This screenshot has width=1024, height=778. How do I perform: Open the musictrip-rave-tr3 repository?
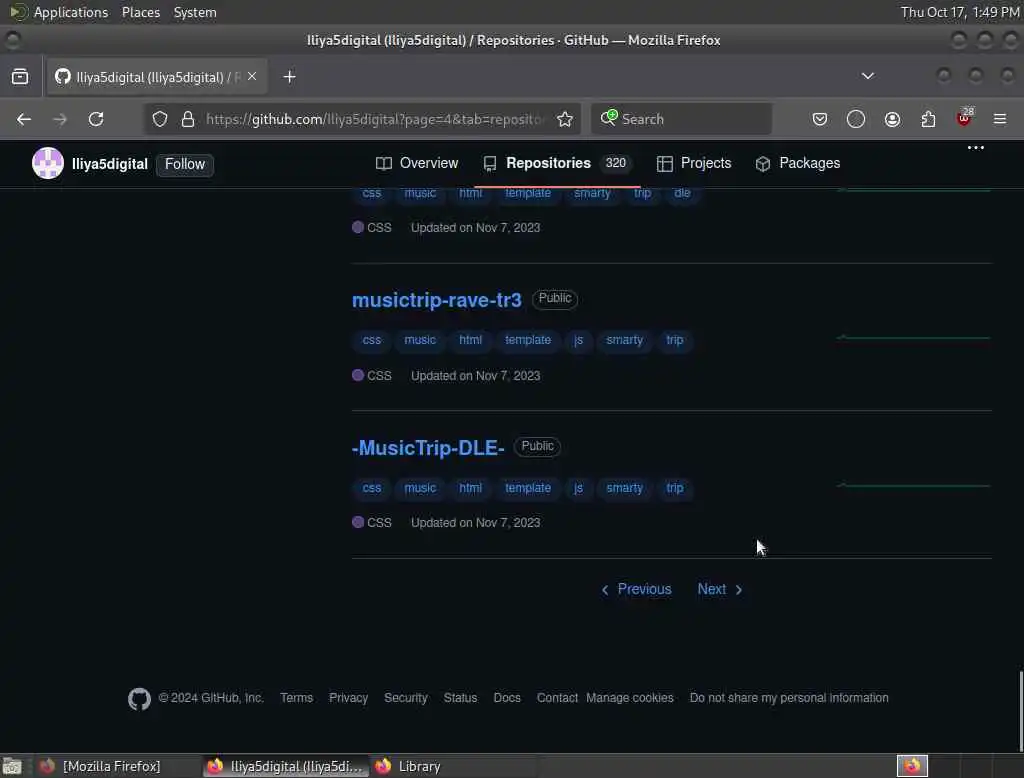pyautogui.click(x=436, y=300)
